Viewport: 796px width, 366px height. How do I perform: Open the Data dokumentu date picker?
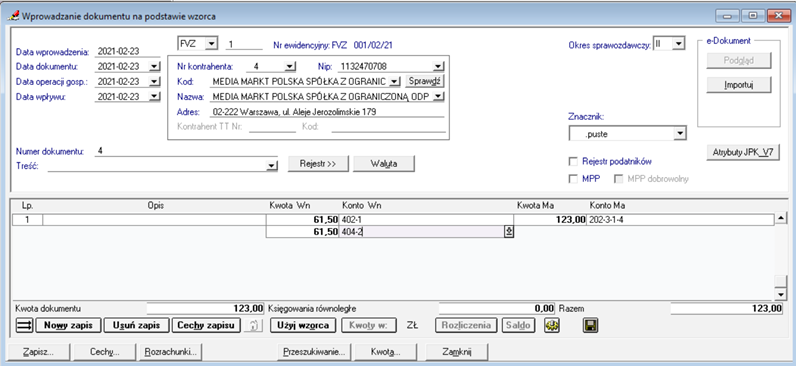pos(155,66)
